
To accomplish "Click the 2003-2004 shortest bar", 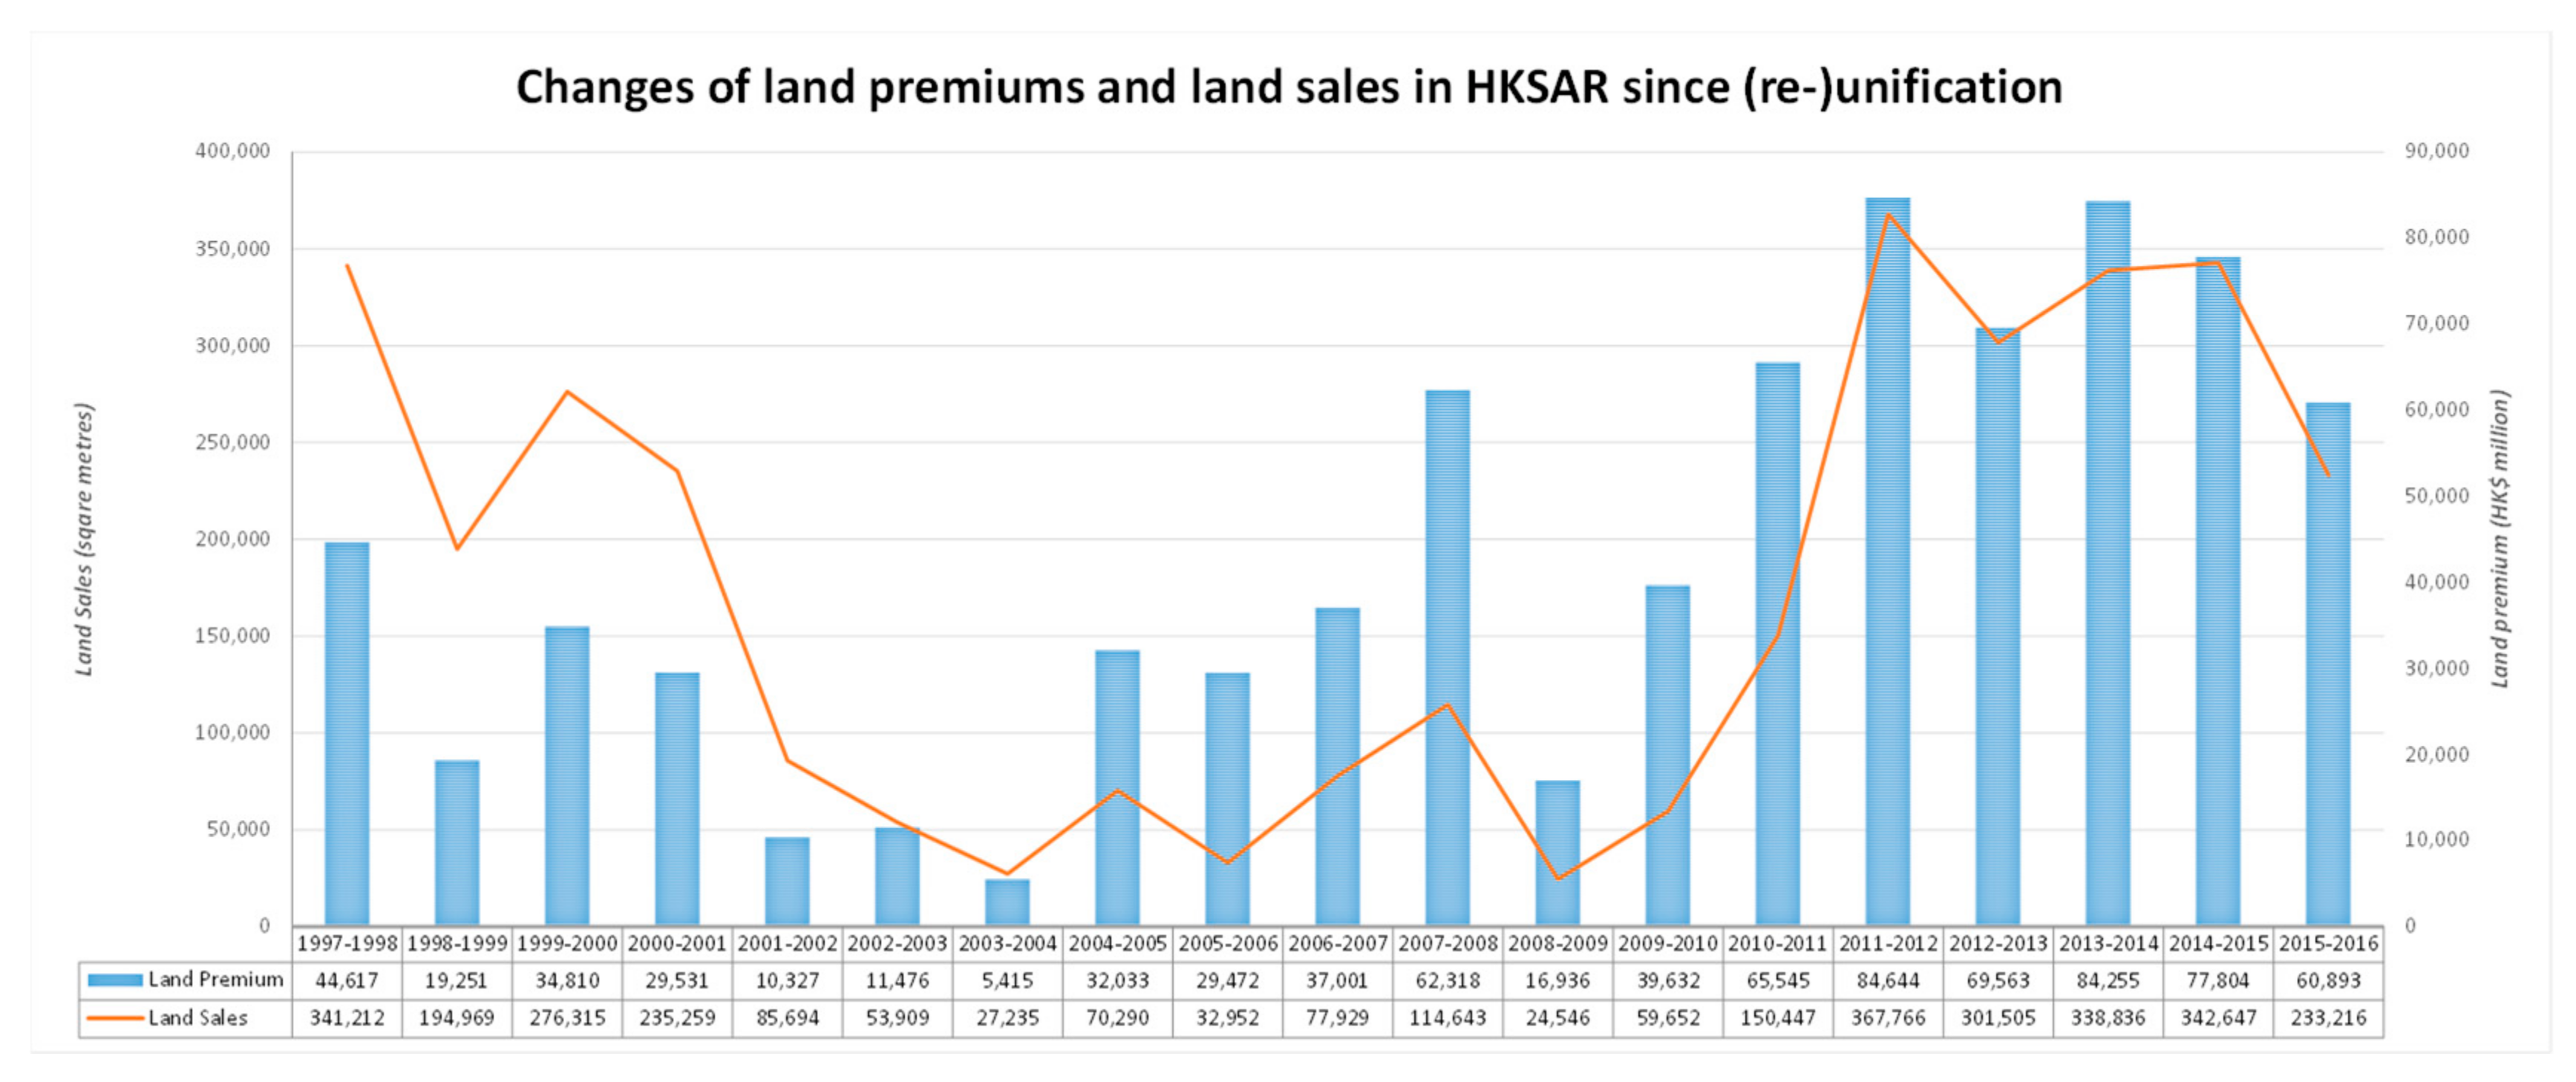I will [1007, 902].
